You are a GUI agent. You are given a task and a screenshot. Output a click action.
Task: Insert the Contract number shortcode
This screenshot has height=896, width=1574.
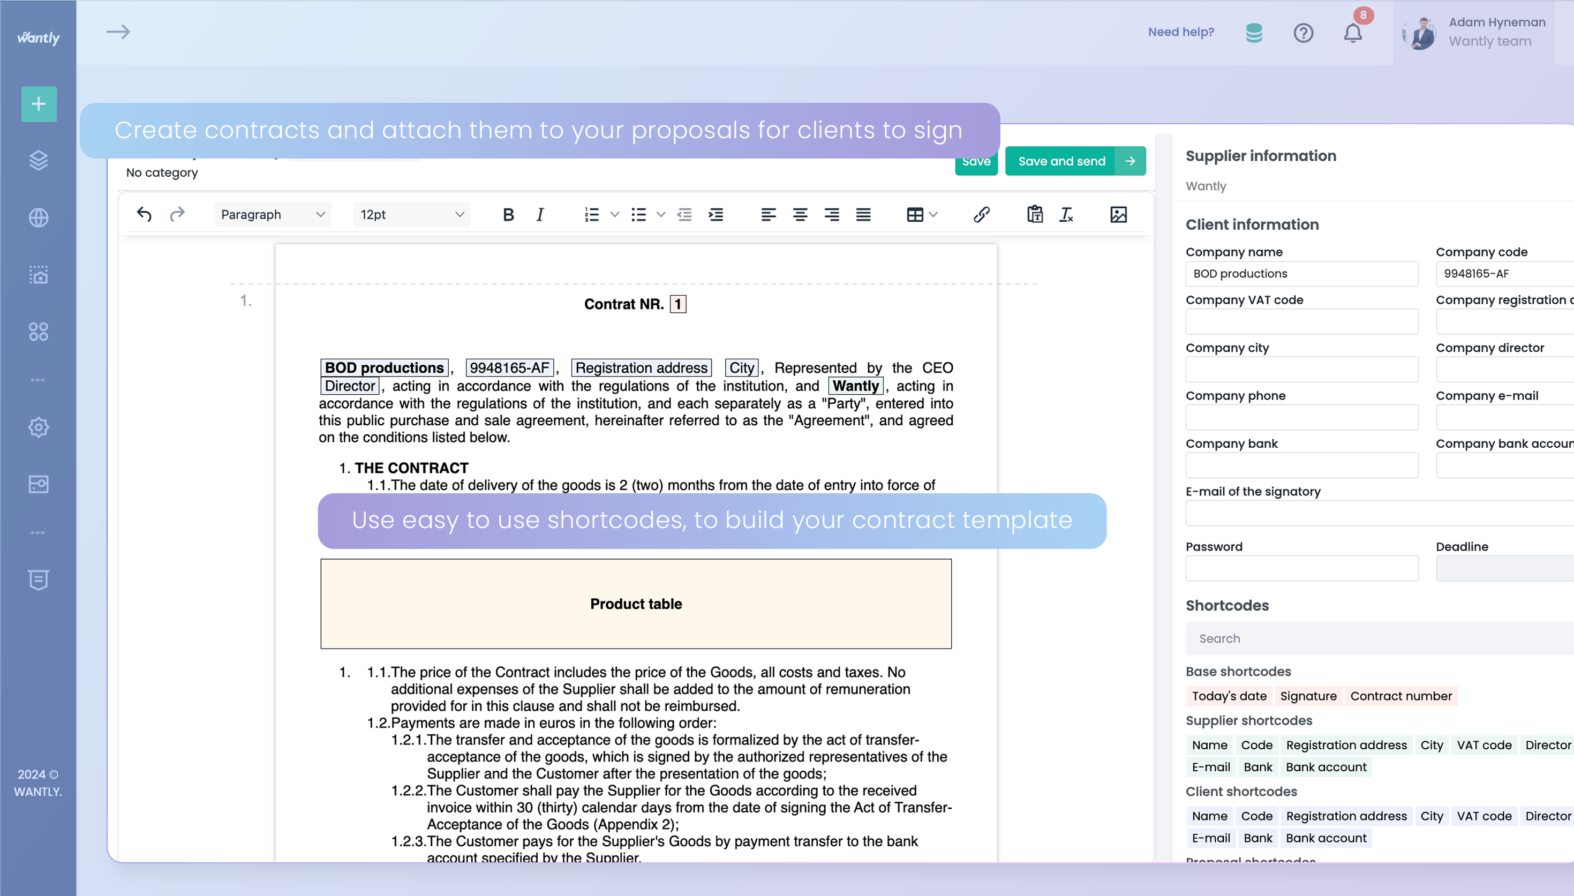point(1400,696)
